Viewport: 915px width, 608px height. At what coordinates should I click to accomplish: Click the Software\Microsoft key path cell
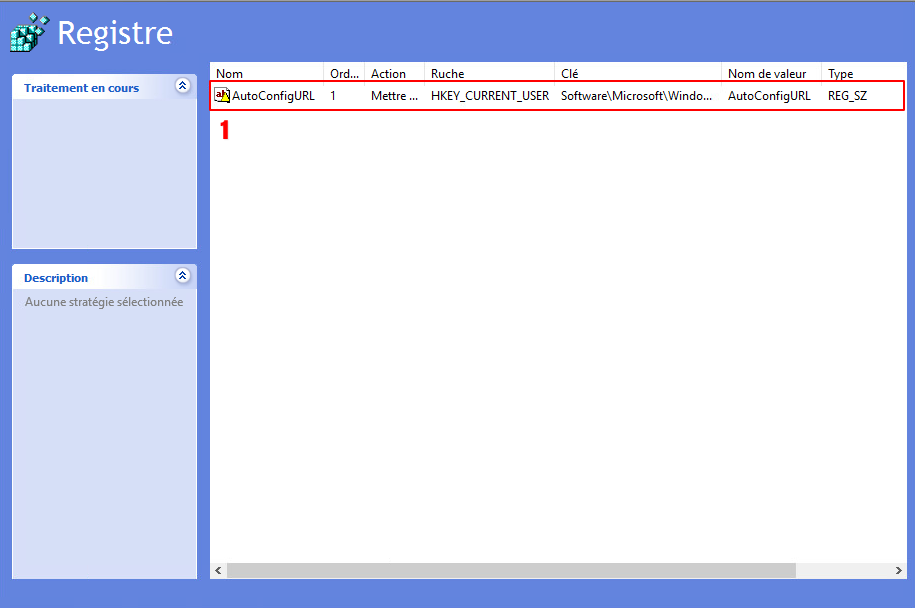pos(636,96)
